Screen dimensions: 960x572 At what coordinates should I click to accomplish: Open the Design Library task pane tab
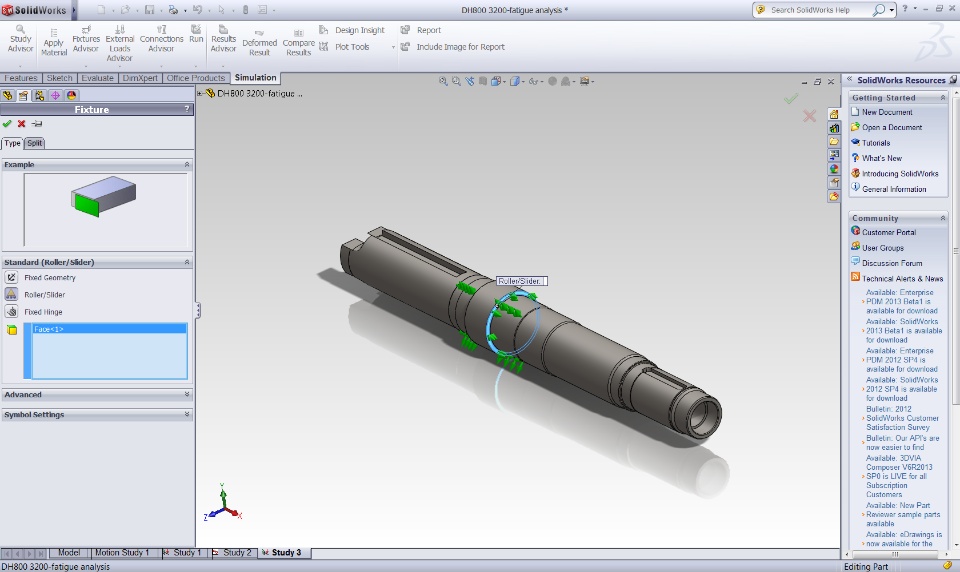[x=834, y=128]
